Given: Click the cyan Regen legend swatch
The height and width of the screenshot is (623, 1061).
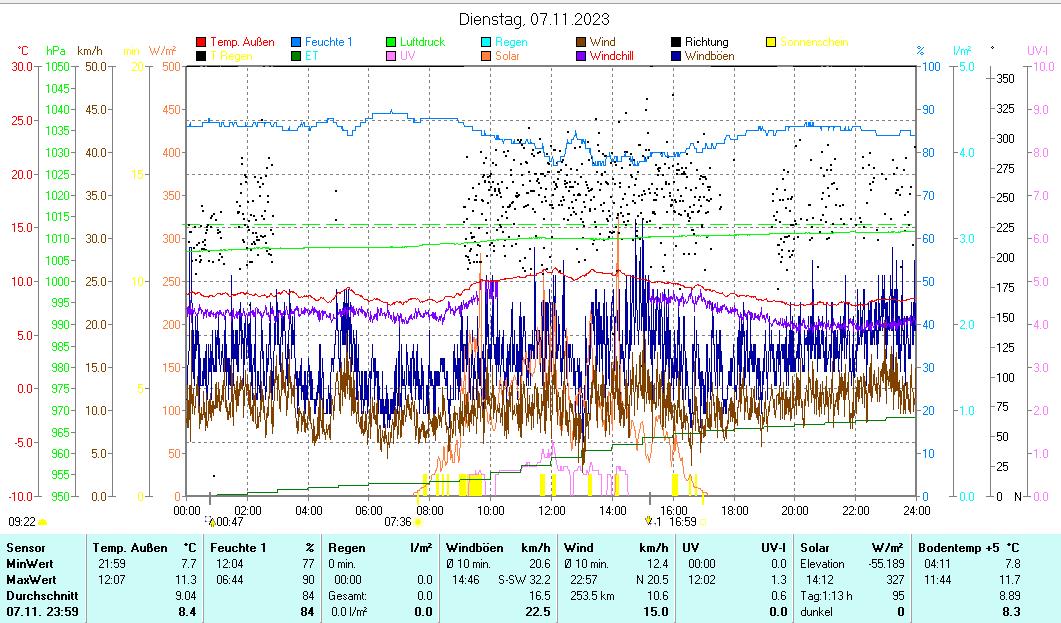Looking at the screenshot, I should pyautogui.click(x=486, y=42).
